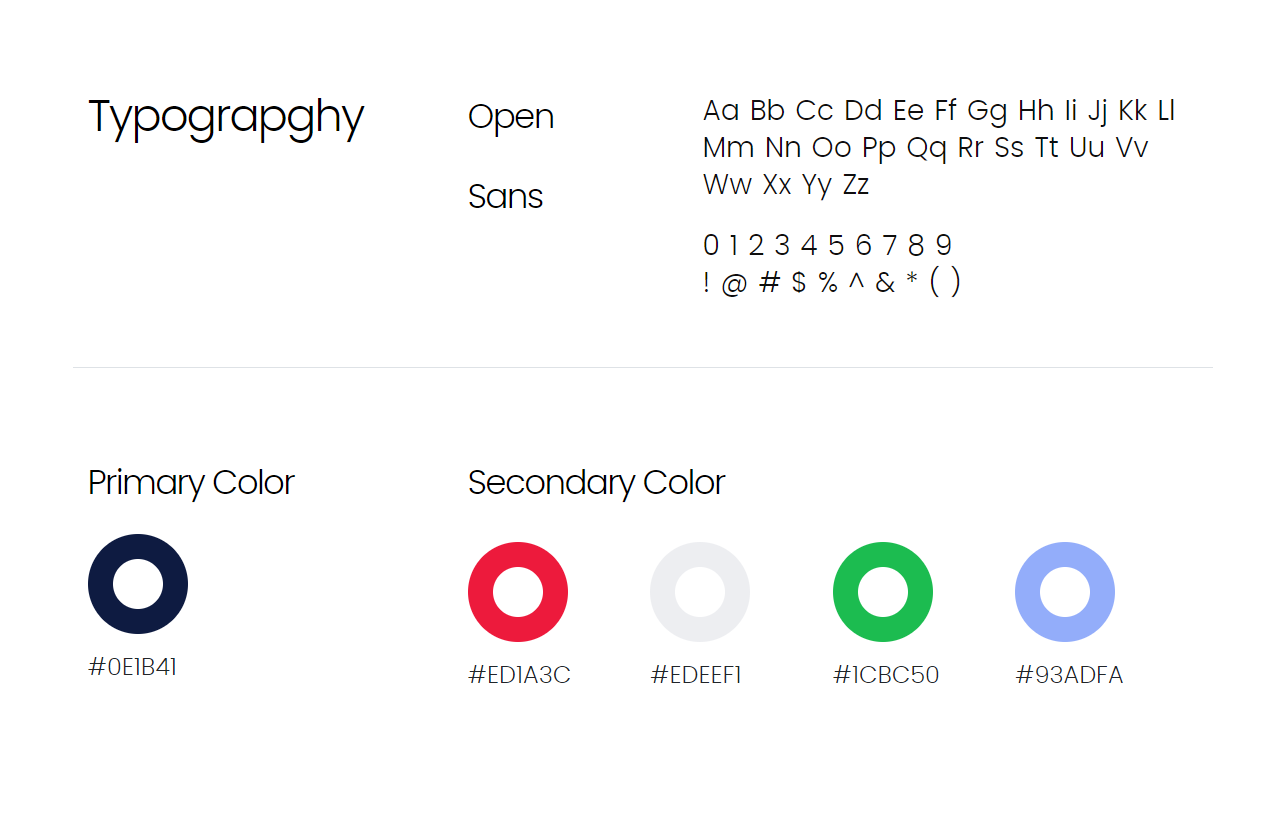Click the #0E1B41 hex code label

[133, 667]
